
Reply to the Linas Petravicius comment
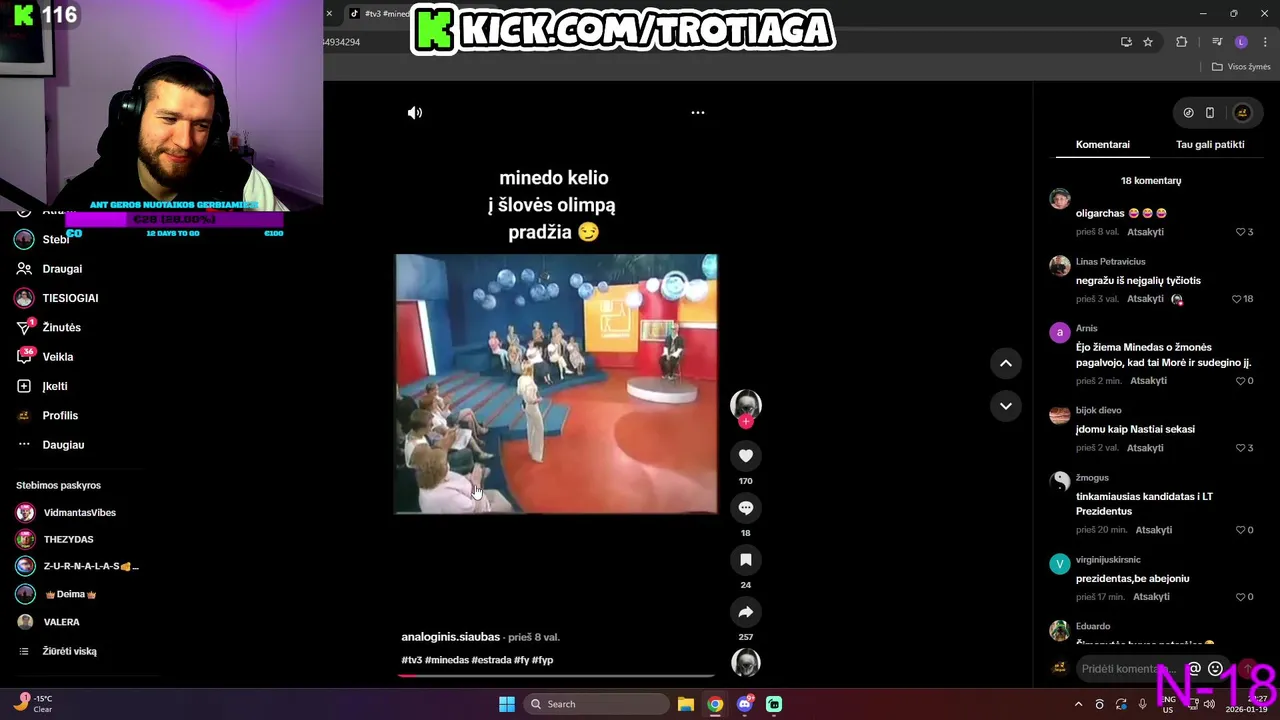(x=1145, y=299)
